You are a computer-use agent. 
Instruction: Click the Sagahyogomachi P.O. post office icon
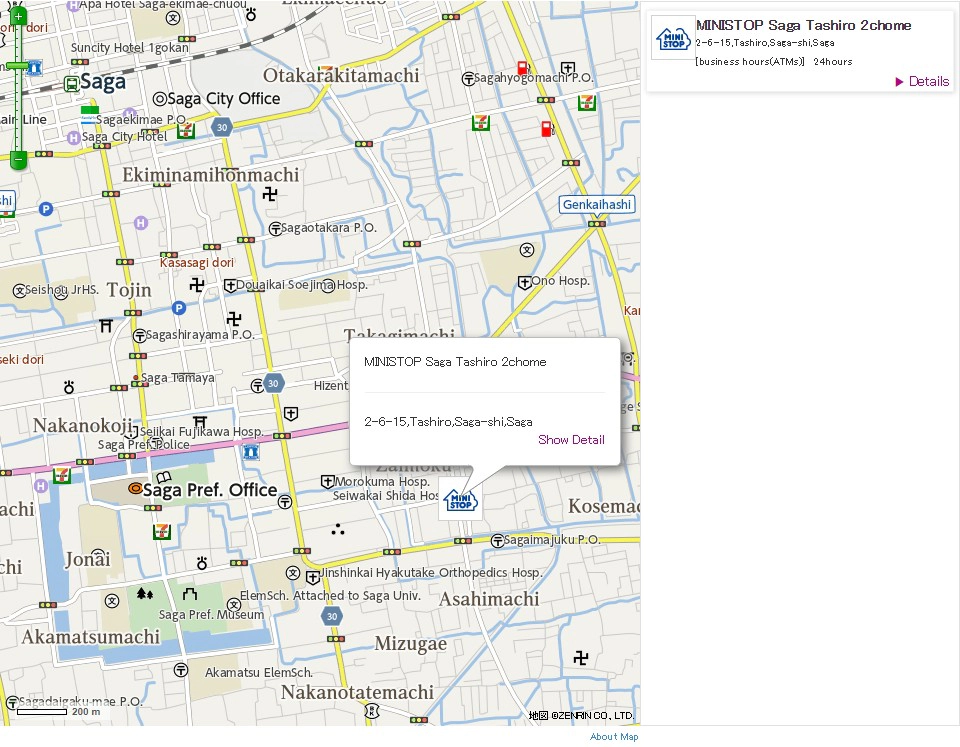pyautogui.click(x=468, y=78)
